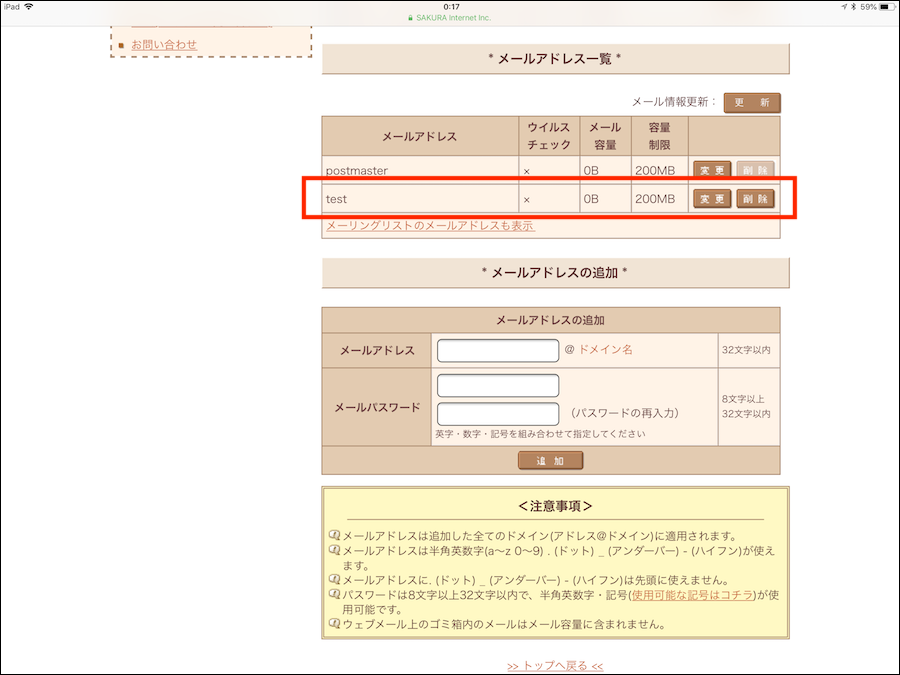
Task: Click 削除 button for postmaster row
Action: tap(755, 170)
